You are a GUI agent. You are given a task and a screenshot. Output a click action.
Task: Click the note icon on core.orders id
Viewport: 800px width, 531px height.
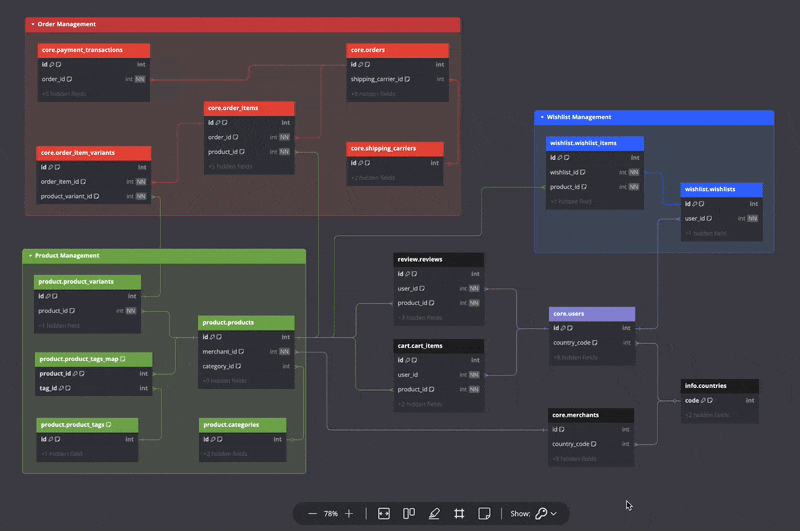pos(367,65)
